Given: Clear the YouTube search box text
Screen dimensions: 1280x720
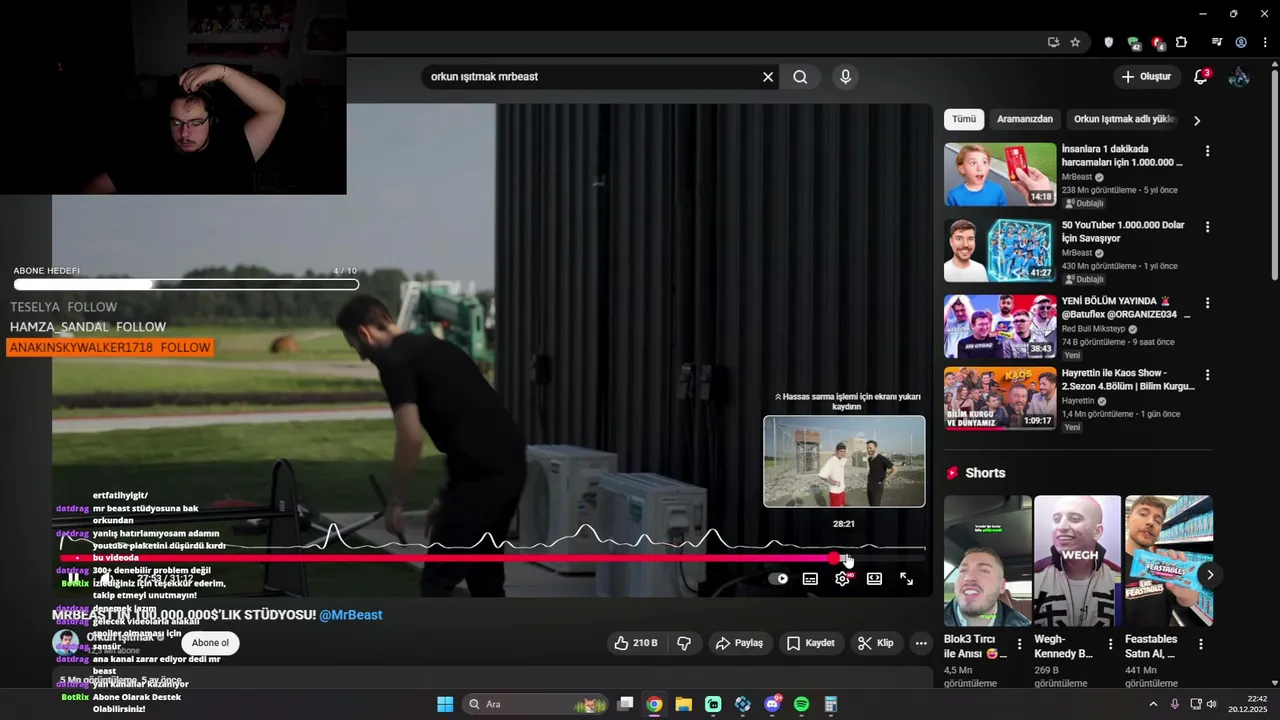Looking at the screenshot, I should point(768,77).
